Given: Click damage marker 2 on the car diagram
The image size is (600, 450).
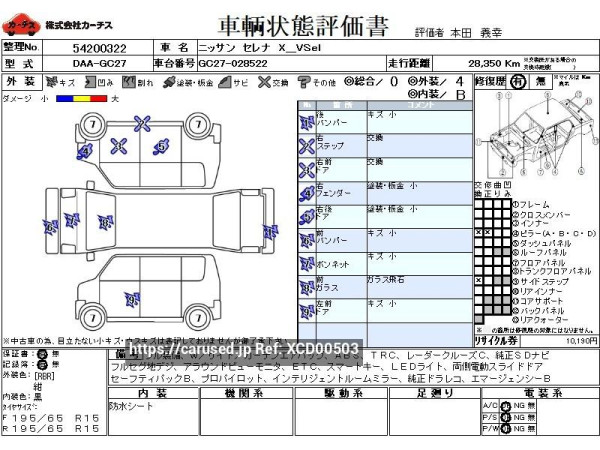Looking at the screenshot, I should click(x=142, y=123).
